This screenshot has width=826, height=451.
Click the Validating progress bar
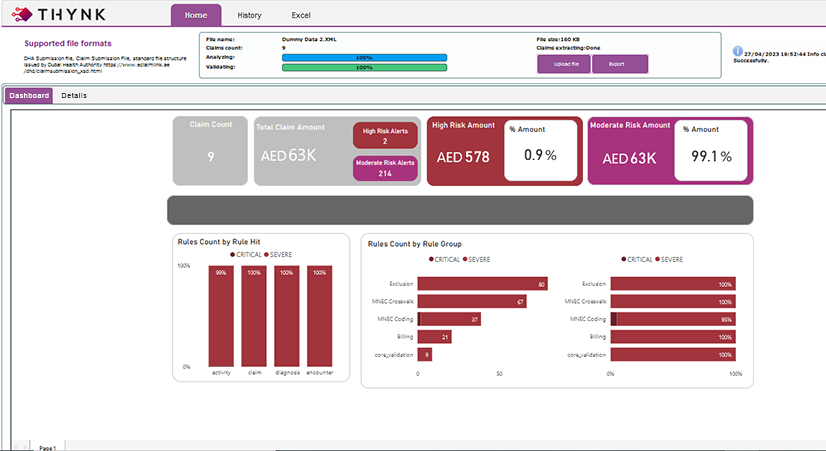click(x=363, y=68)
